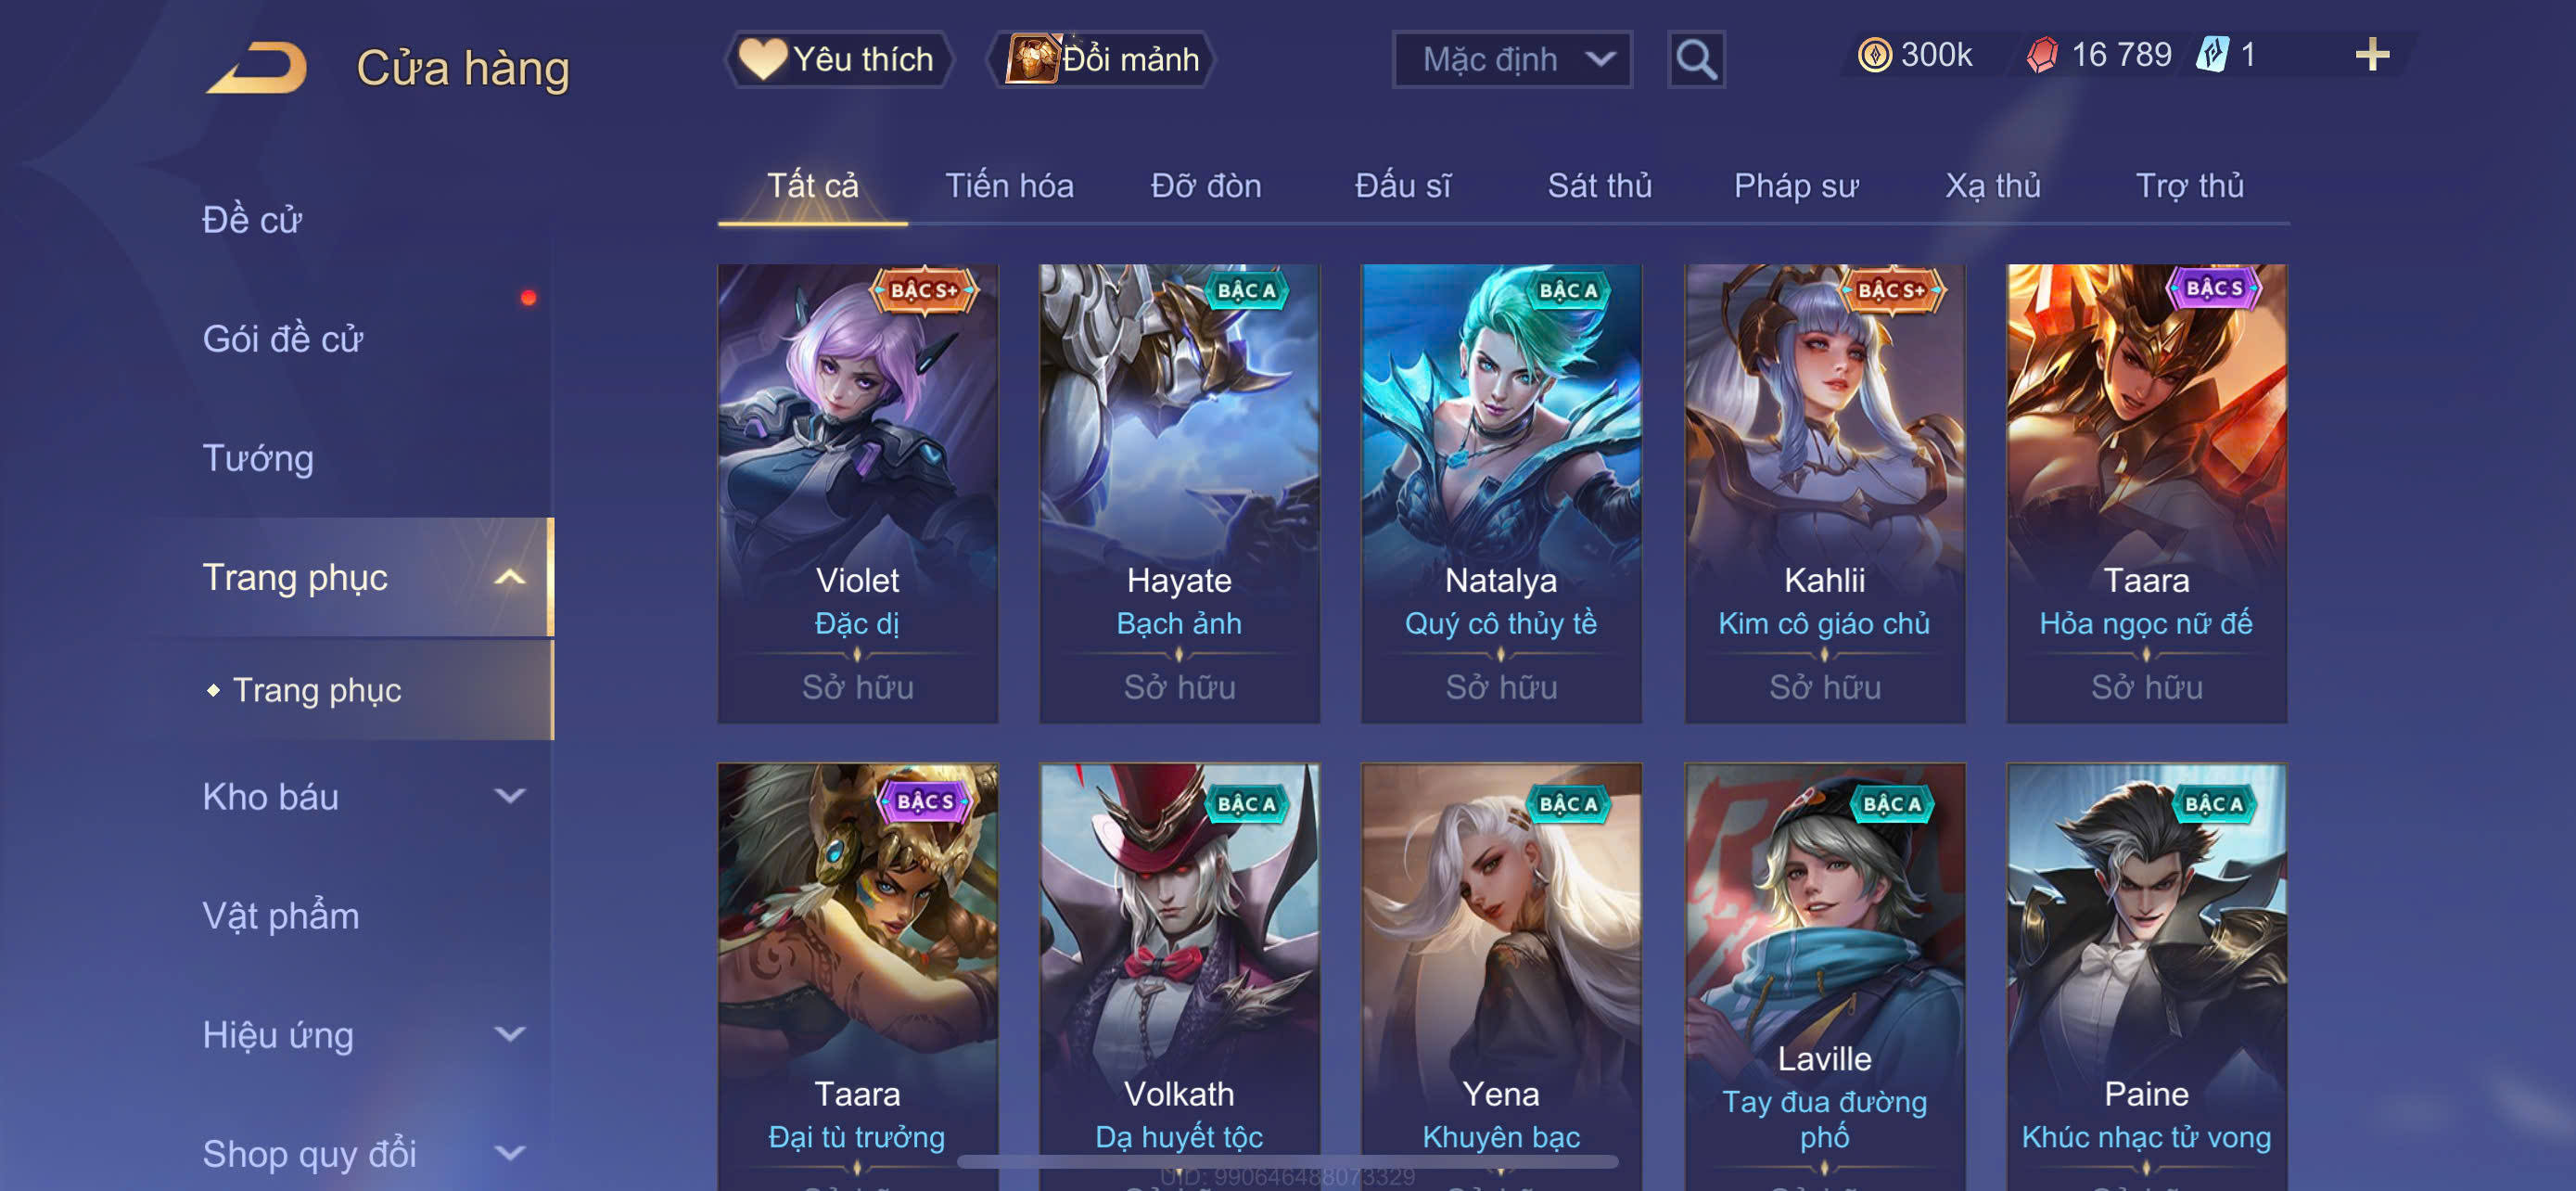This screenshot has height=1191, width=2576.
Task: Switch to the Pháp sư tab
Action: click(x=1796, y=186)
